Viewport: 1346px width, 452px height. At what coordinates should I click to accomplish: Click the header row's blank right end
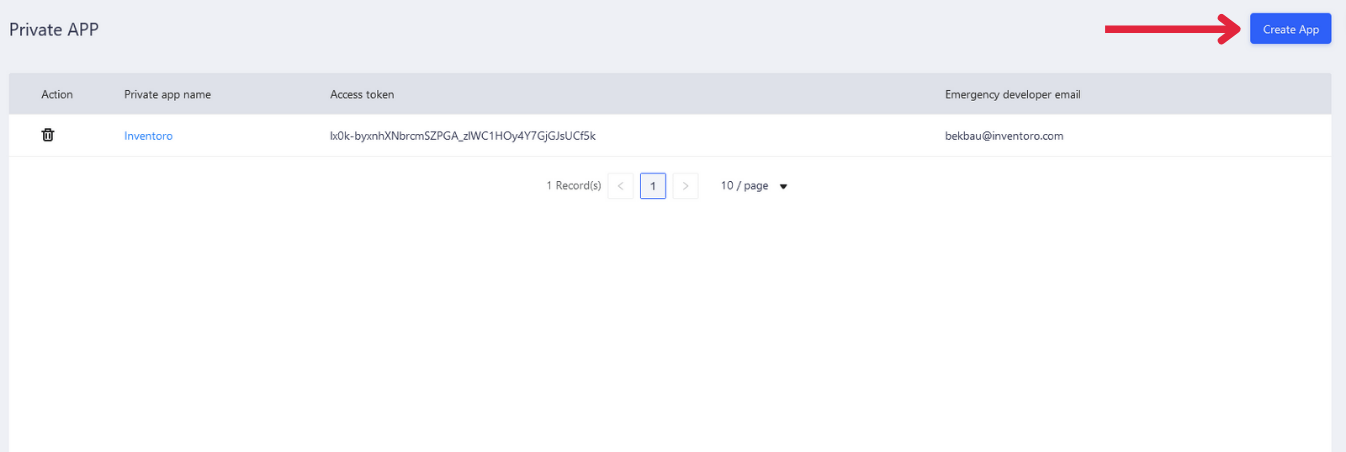tap(1250, 94)
